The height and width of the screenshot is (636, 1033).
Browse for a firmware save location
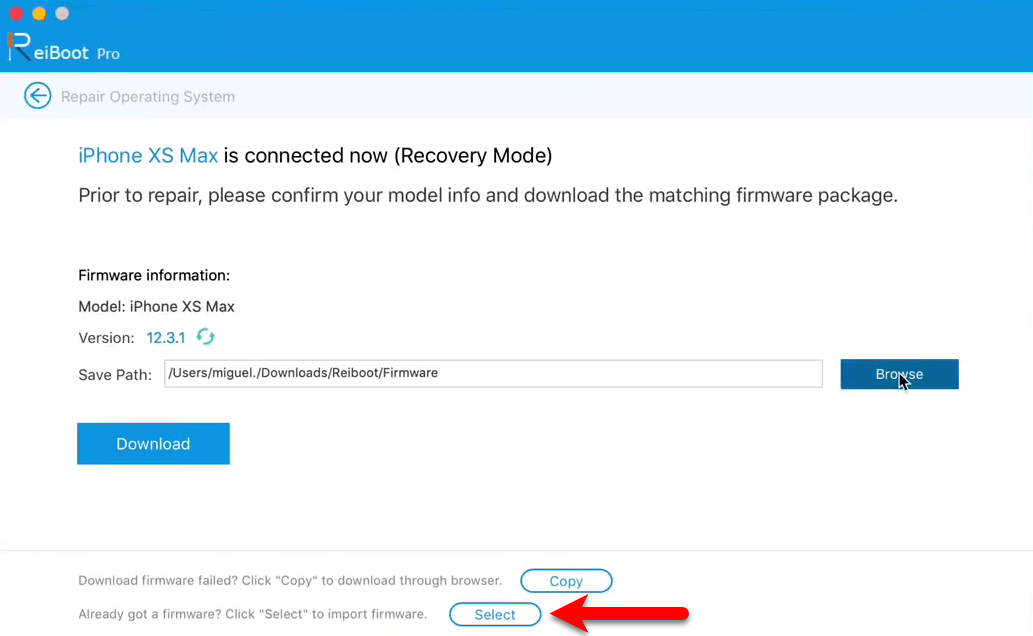coord(899,374)
